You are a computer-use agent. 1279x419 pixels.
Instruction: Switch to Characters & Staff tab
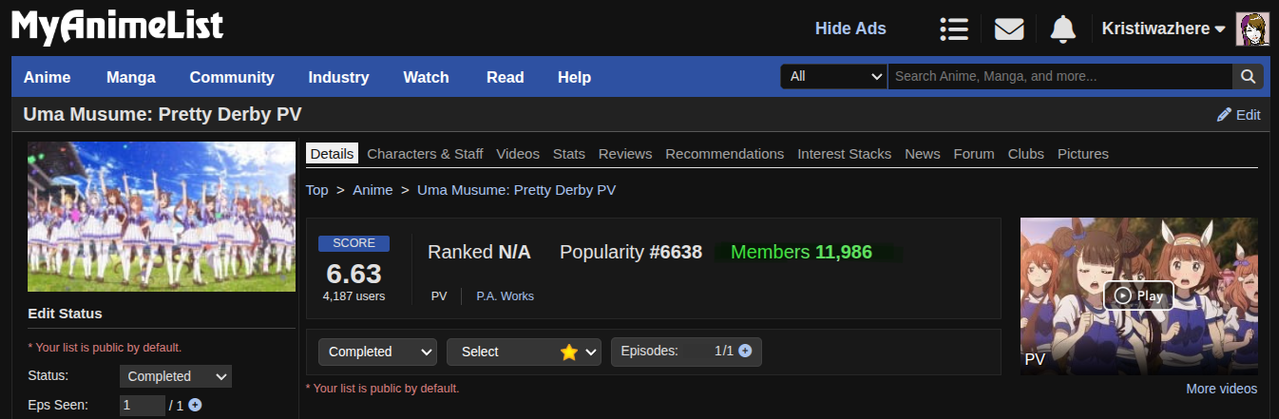coord(425,154)
